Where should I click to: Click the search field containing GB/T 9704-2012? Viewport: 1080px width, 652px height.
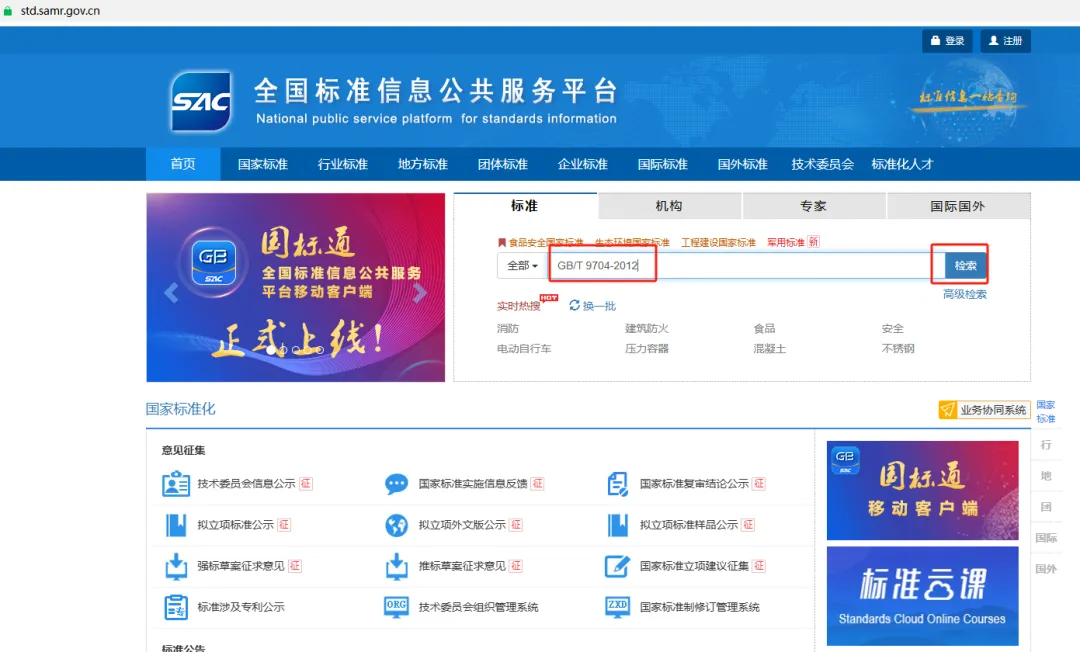pyautogui.click(x=747, y=266)
